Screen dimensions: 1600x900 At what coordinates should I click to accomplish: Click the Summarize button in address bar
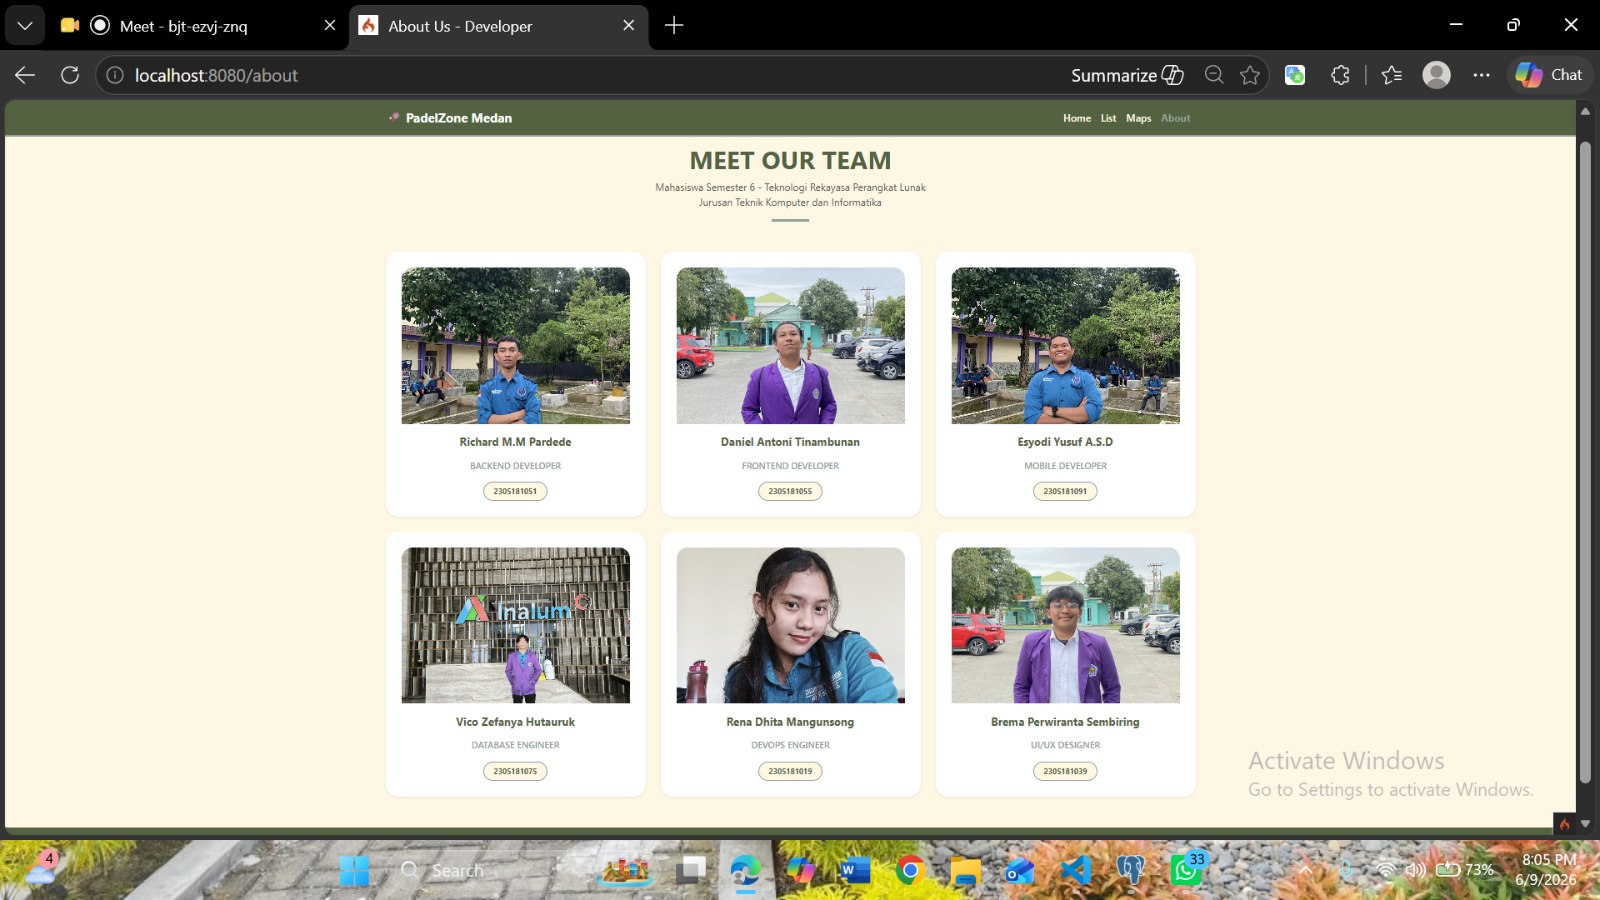click(x=1127, y=75)
